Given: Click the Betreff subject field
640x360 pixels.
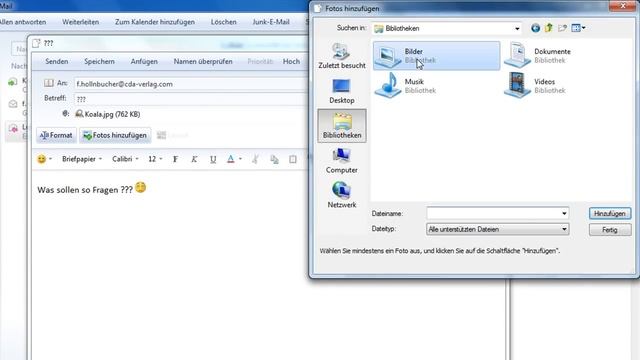Looking at the screenshot, I should [x=190, y=99].
